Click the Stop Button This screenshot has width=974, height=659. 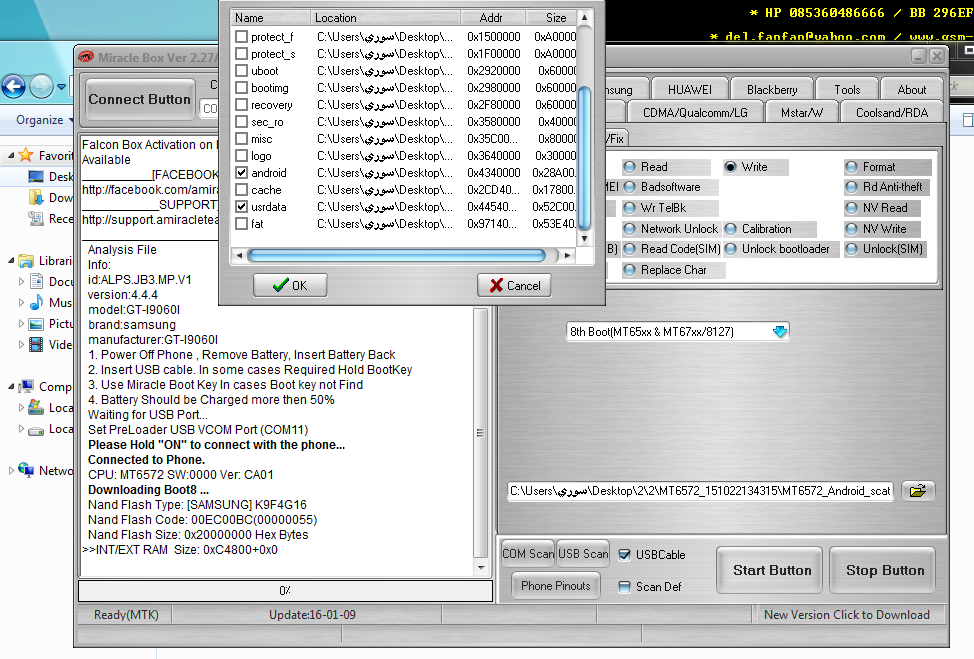point(885,570)
